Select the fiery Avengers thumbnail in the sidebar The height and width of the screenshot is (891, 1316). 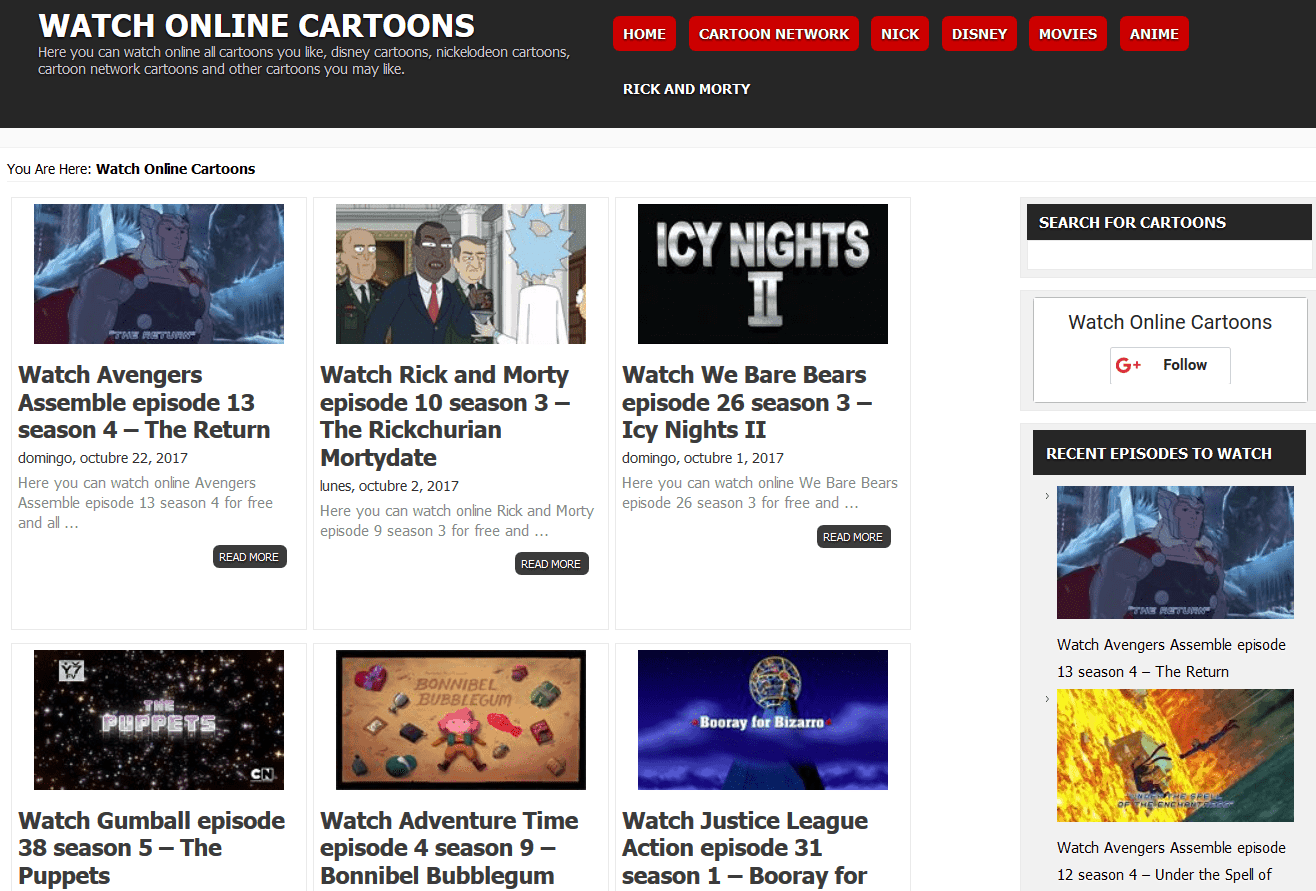(1175, 755)
